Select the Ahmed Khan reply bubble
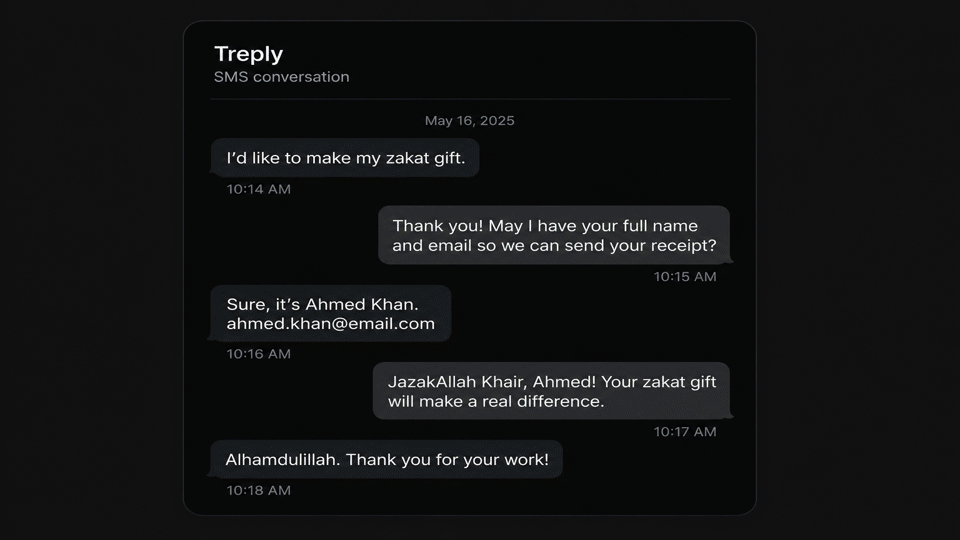This screenshot has height=540, width=960. 331,313
